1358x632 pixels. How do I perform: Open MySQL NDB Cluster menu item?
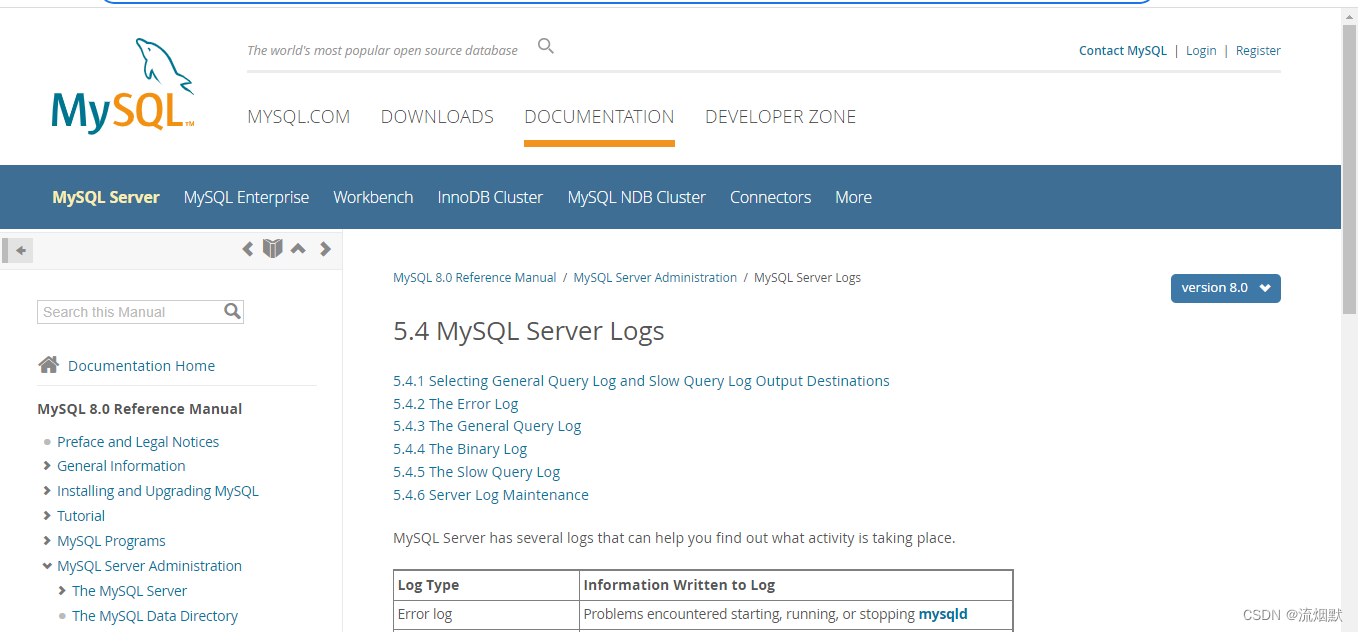pos(636,197)
